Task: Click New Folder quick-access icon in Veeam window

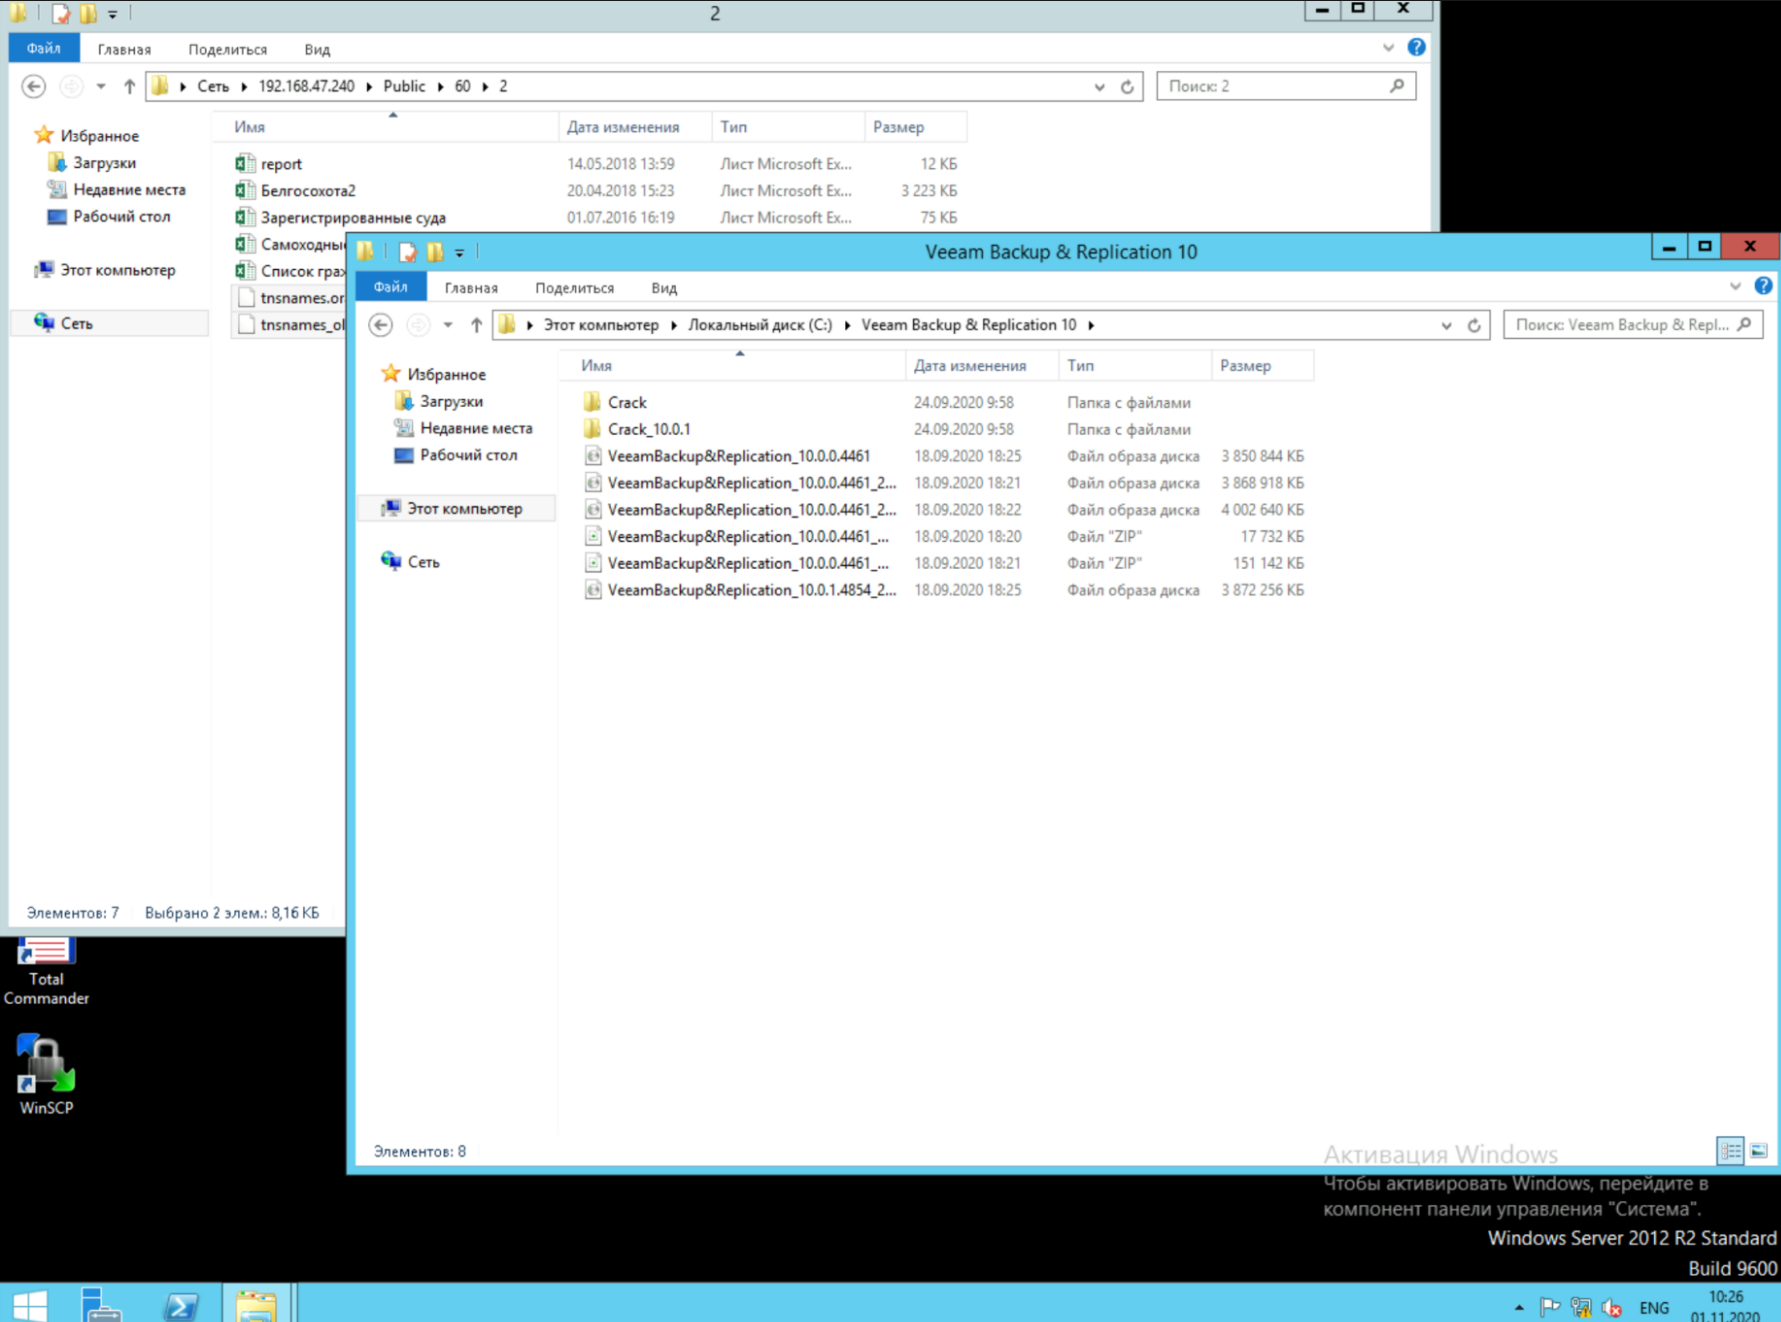Action: pyautogui.click(x=435, y=252)
